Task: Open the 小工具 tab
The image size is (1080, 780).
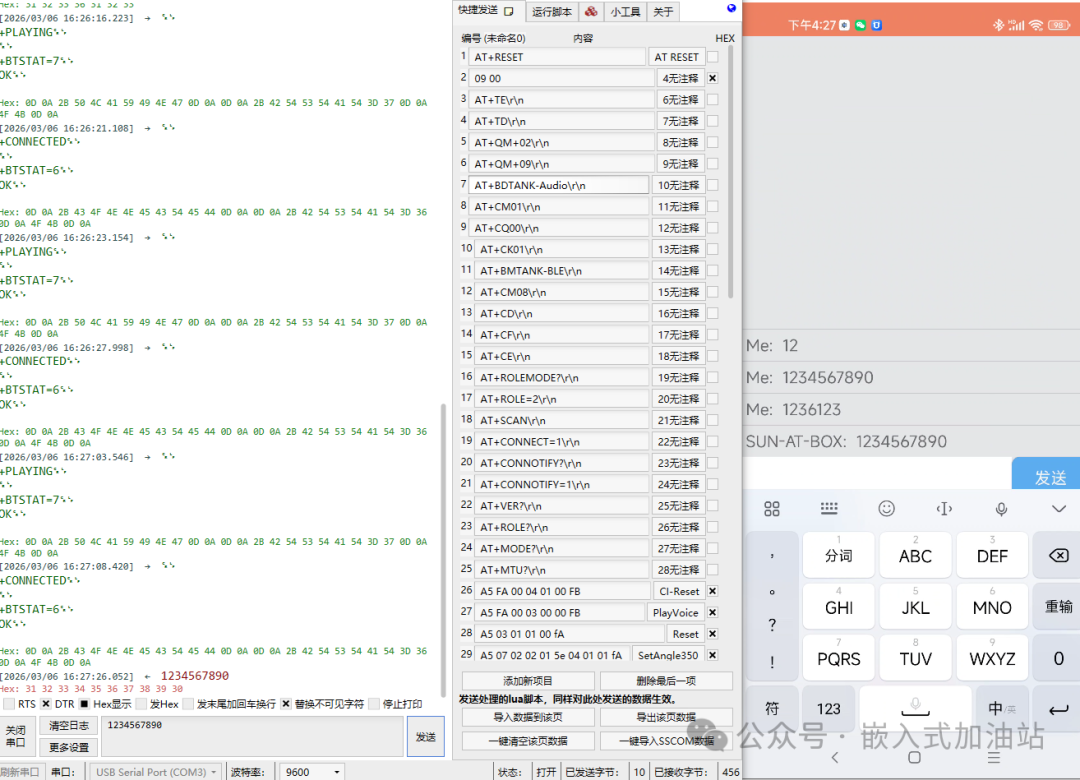Action: pyautogui.click(x=625, y=12)
